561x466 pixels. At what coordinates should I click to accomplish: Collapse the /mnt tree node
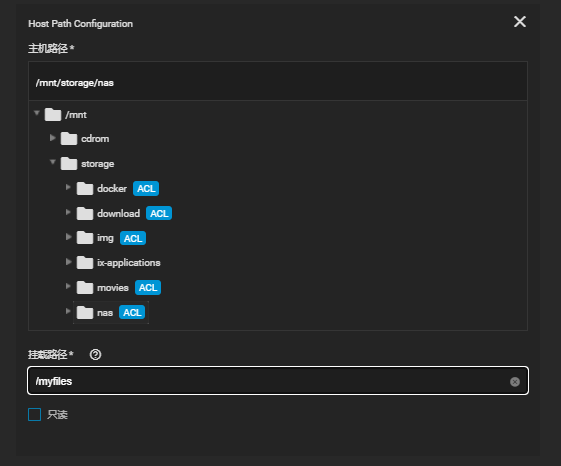(36, 113)
